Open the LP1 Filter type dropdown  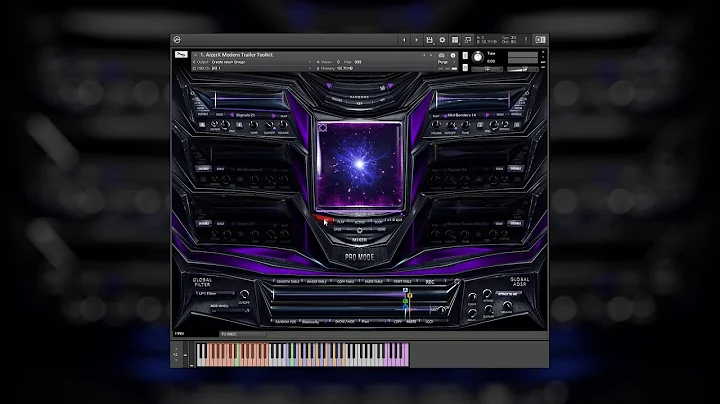(215, 293)
